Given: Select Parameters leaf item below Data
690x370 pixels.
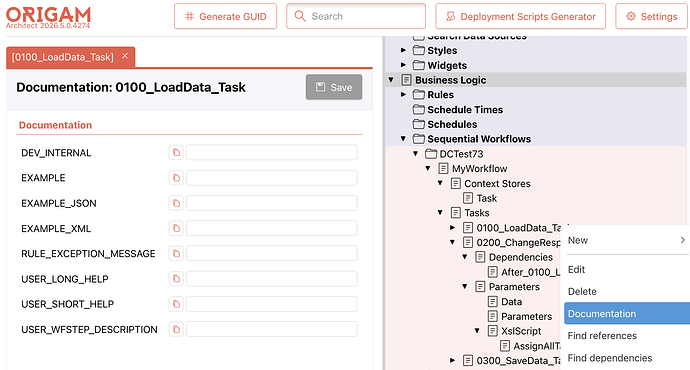Looking at the screenshot, I should pos(526,316).
